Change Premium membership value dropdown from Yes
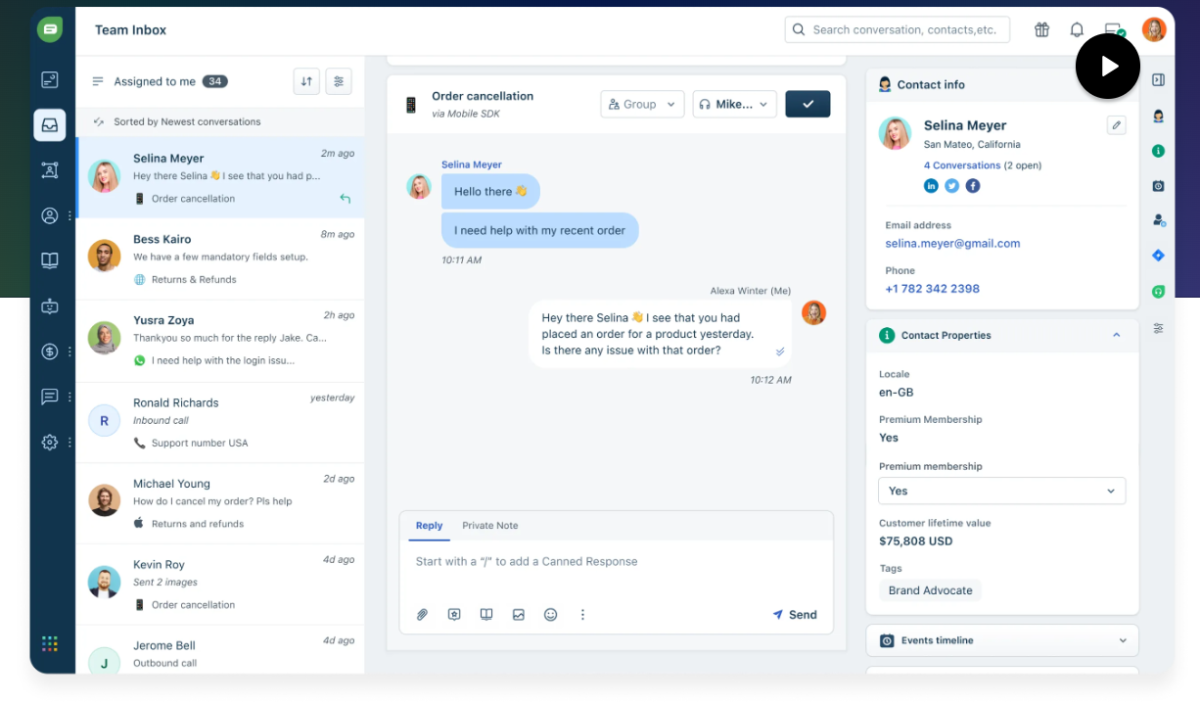The image size is (1200, 704). coord(1002,490)
